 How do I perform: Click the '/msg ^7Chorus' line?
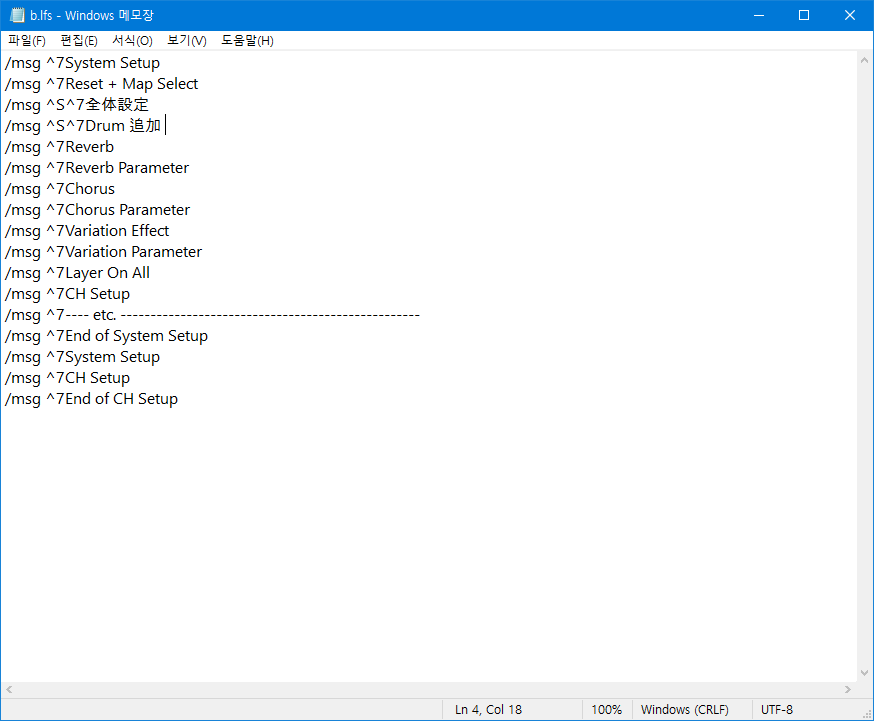click(60, 189)
